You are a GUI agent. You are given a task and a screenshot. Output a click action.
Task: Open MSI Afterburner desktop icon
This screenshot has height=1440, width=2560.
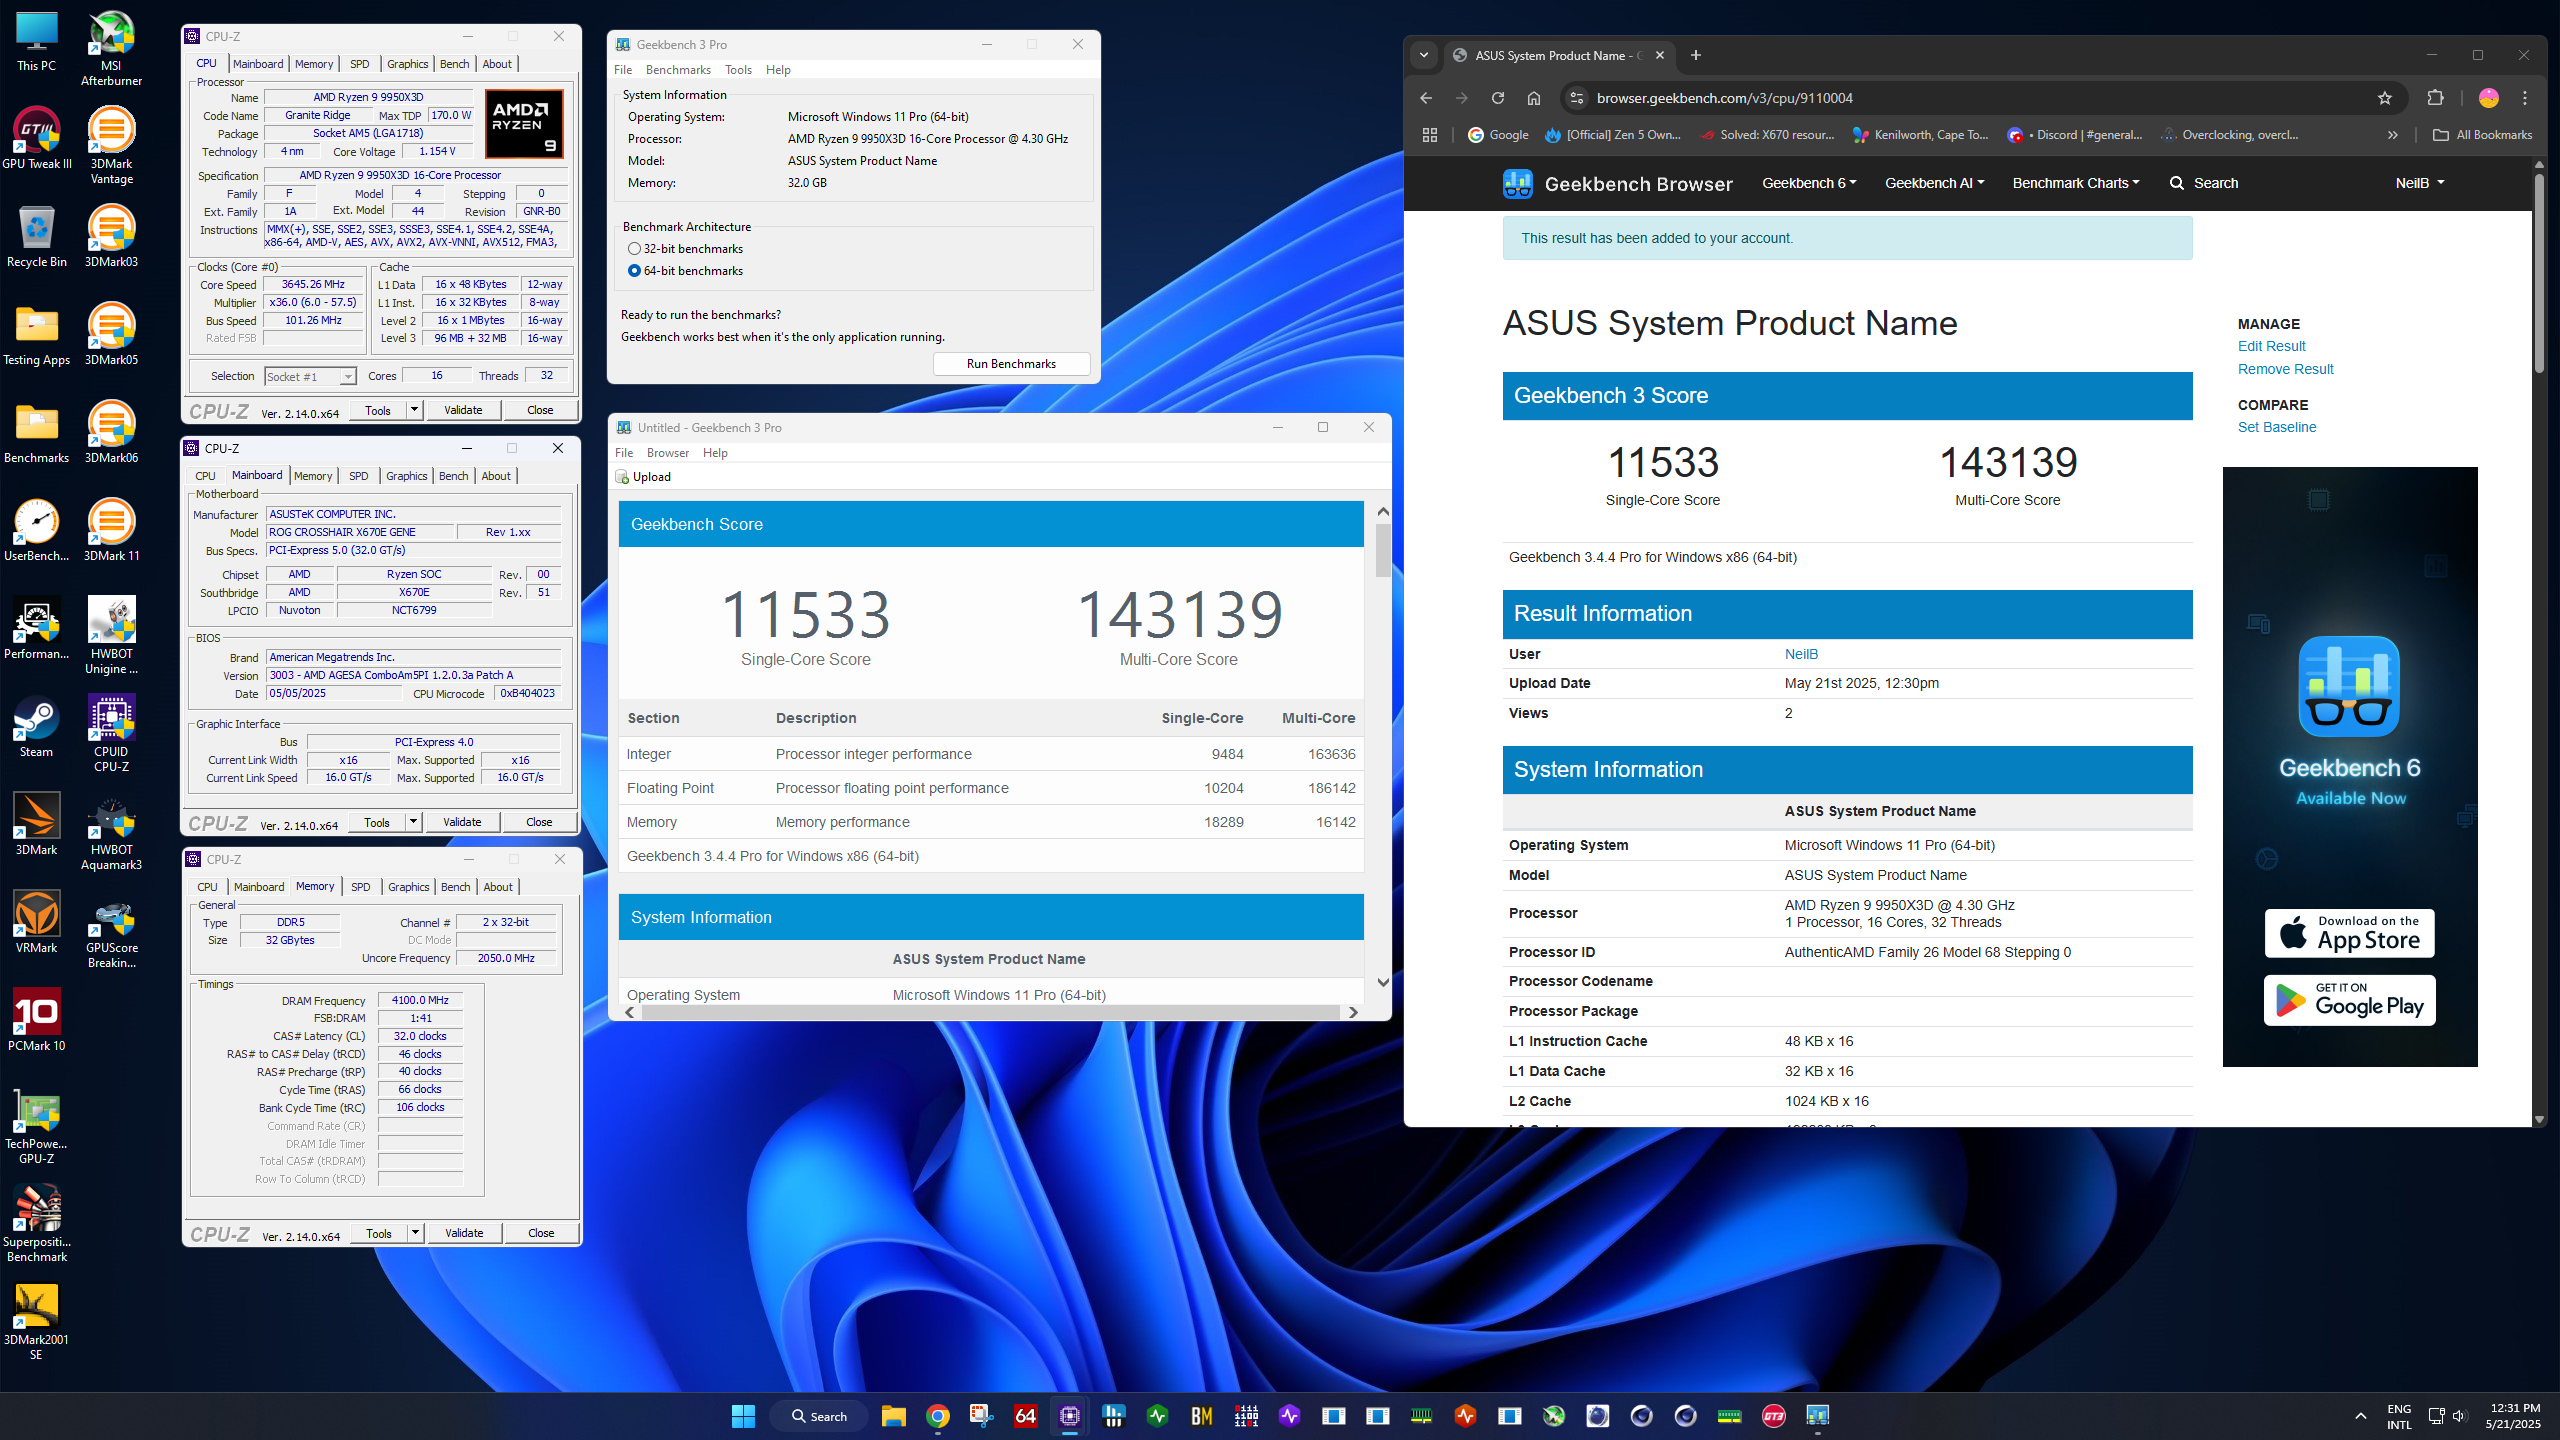click(x=111, y=47)
